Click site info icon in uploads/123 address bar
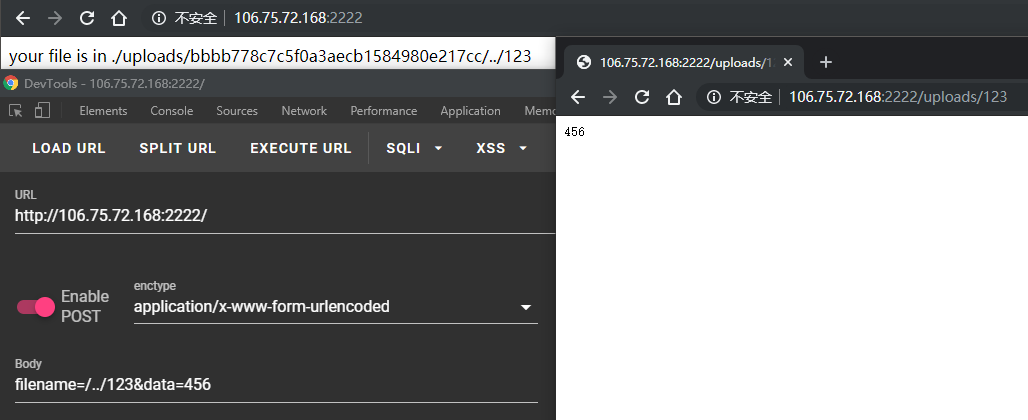The image size is (1028, 420). coord(714,98)
